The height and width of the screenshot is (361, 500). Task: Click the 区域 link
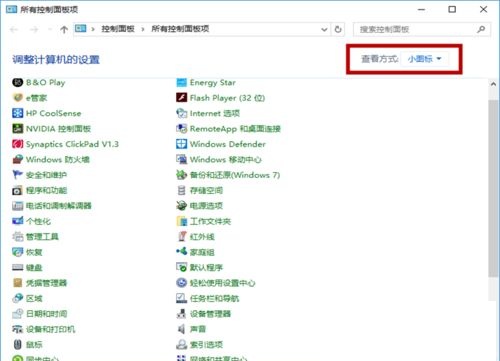click(x=34, y=298)
